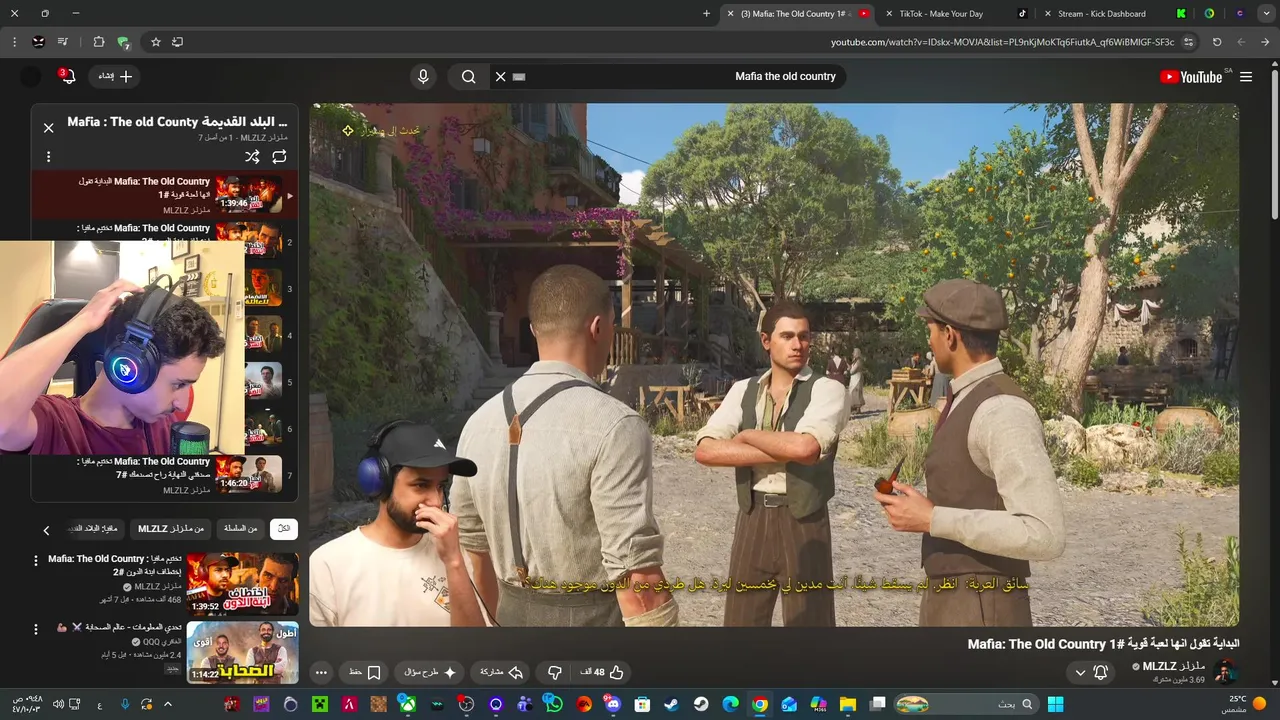Open Windows Start menu

pos(1055,704)
